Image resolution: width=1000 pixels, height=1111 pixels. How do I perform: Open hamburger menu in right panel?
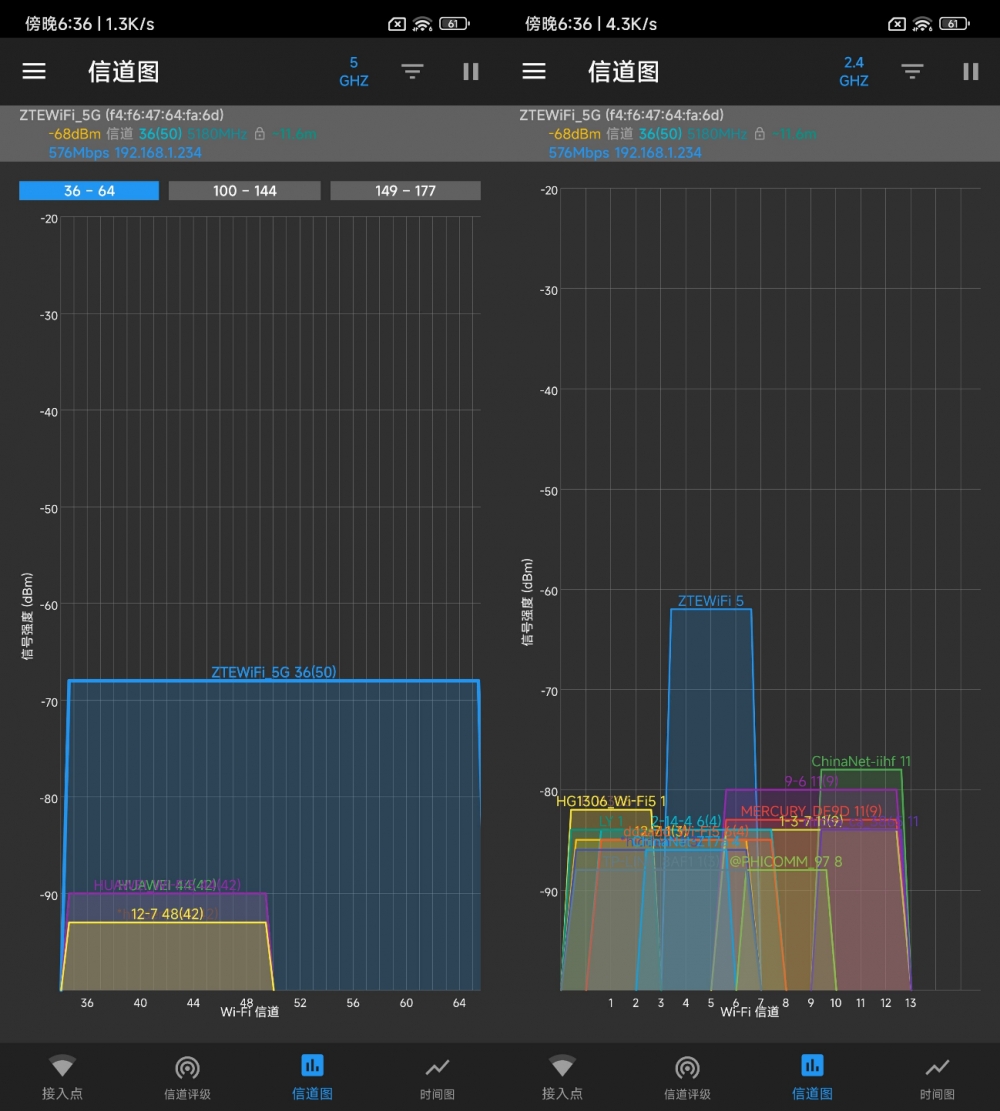[534, 71]
